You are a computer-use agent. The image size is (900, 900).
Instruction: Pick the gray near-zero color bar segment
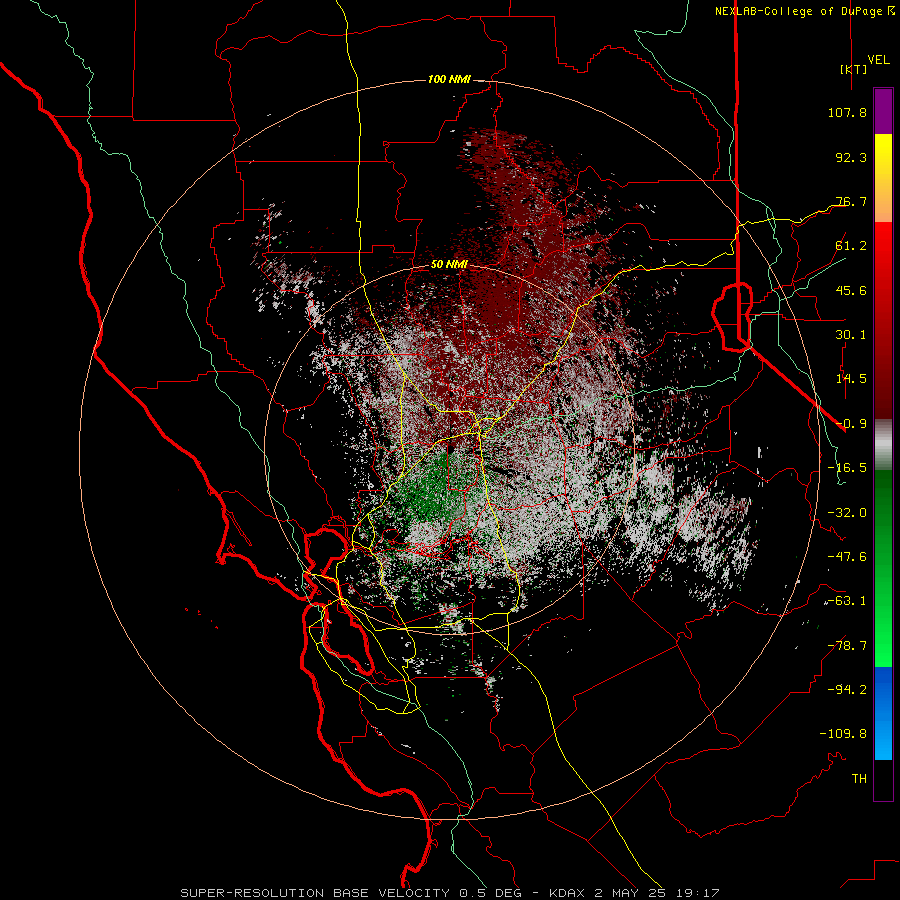click(883, 445)
